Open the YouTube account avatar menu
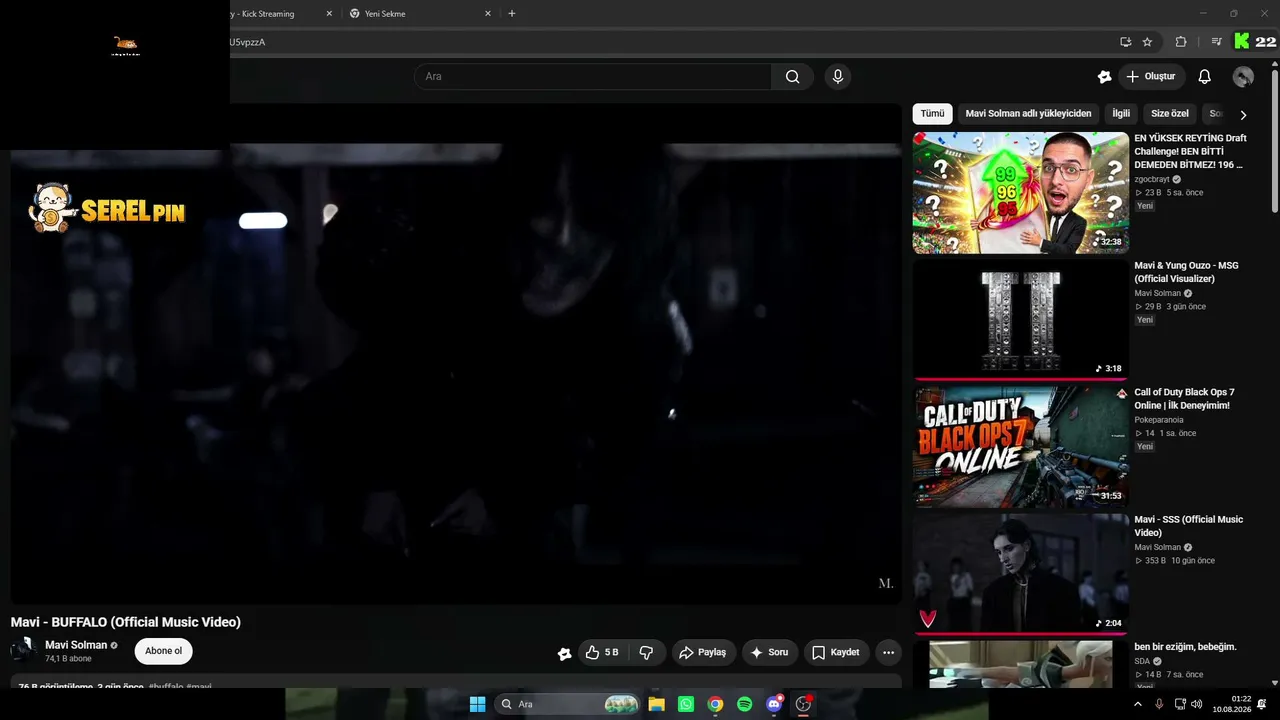 pyautogui.click(x=1243, y=77)
